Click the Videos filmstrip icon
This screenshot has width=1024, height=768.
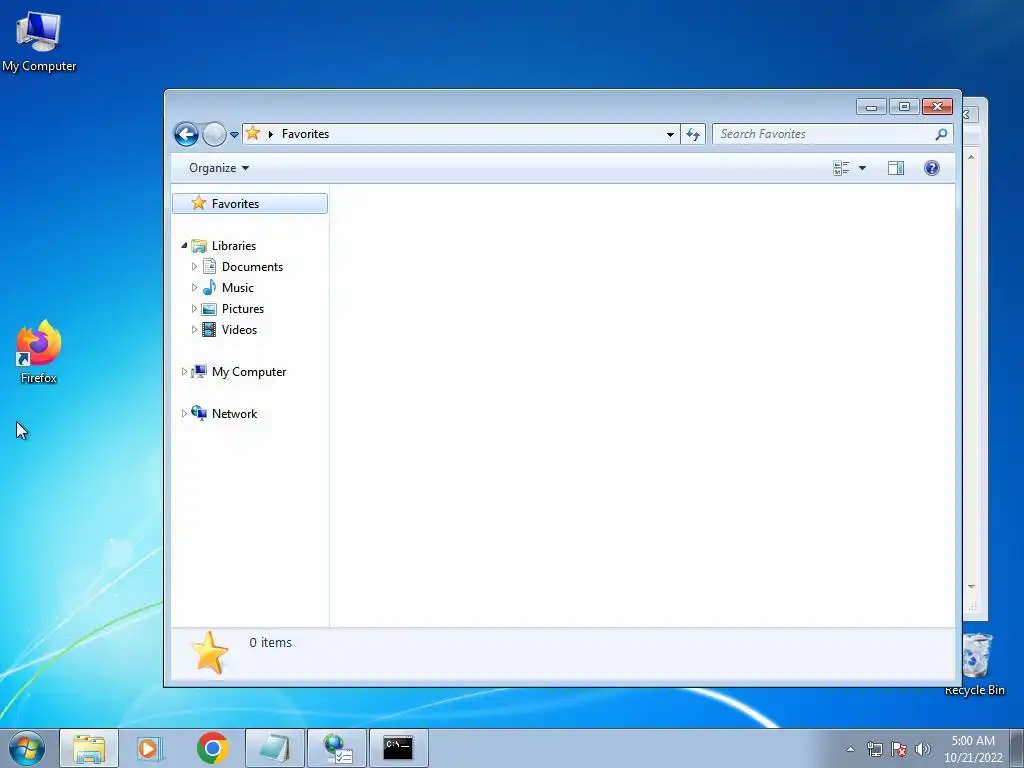(x=209, y=330)
